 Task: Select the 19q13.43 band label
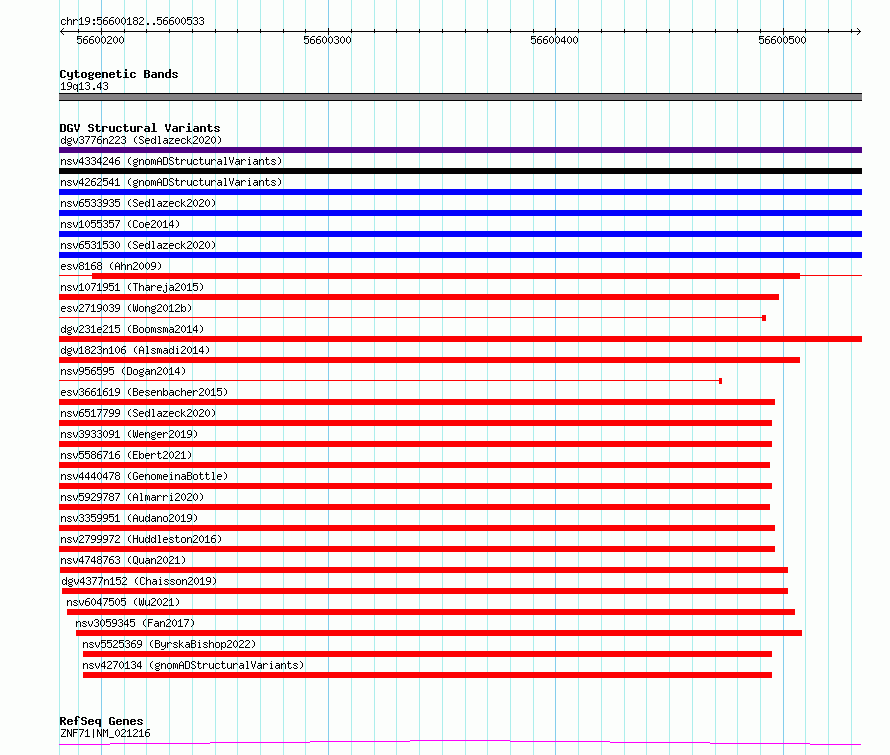click(84, 86)
